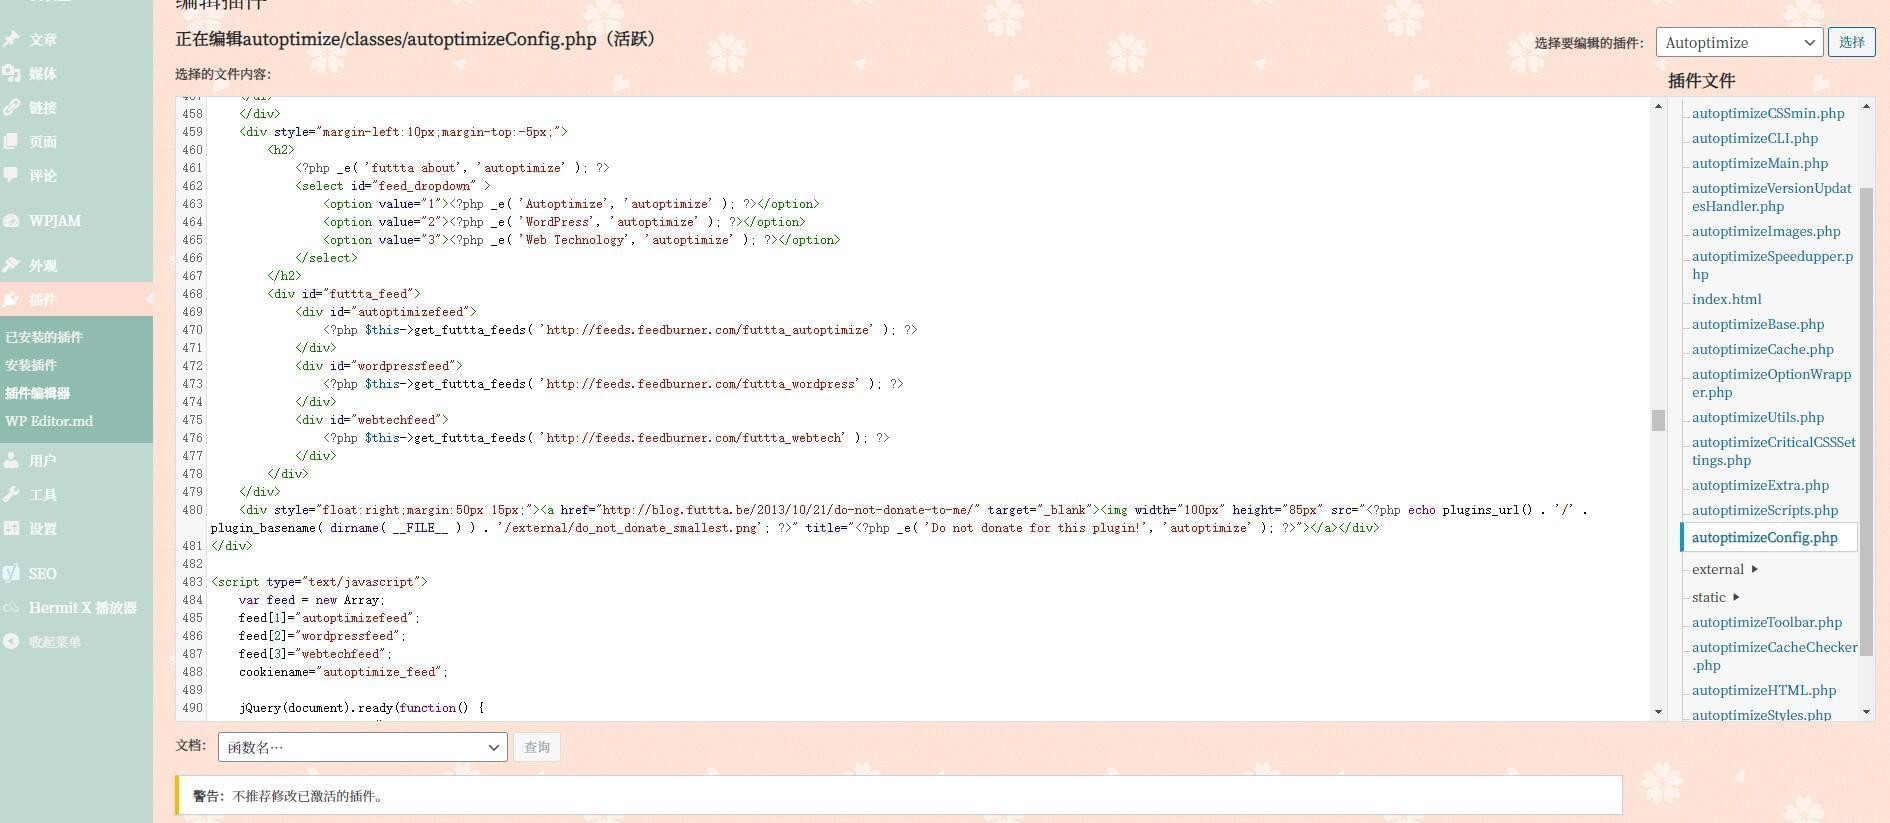Click the plug icon beside 插件

pyautogui.click(x=11, y=299)
